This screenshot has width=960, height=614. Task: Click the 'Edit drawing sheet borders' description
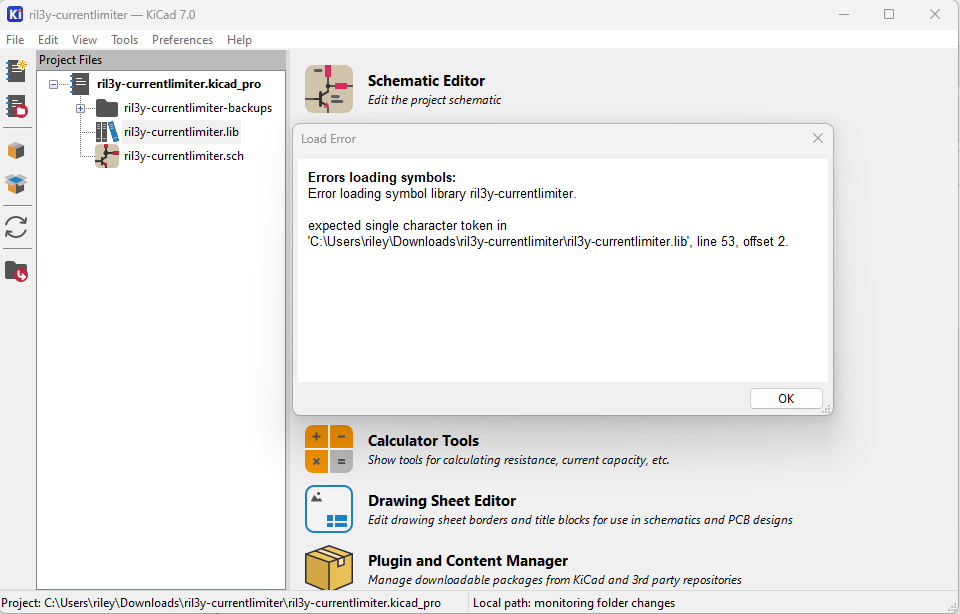580,520
